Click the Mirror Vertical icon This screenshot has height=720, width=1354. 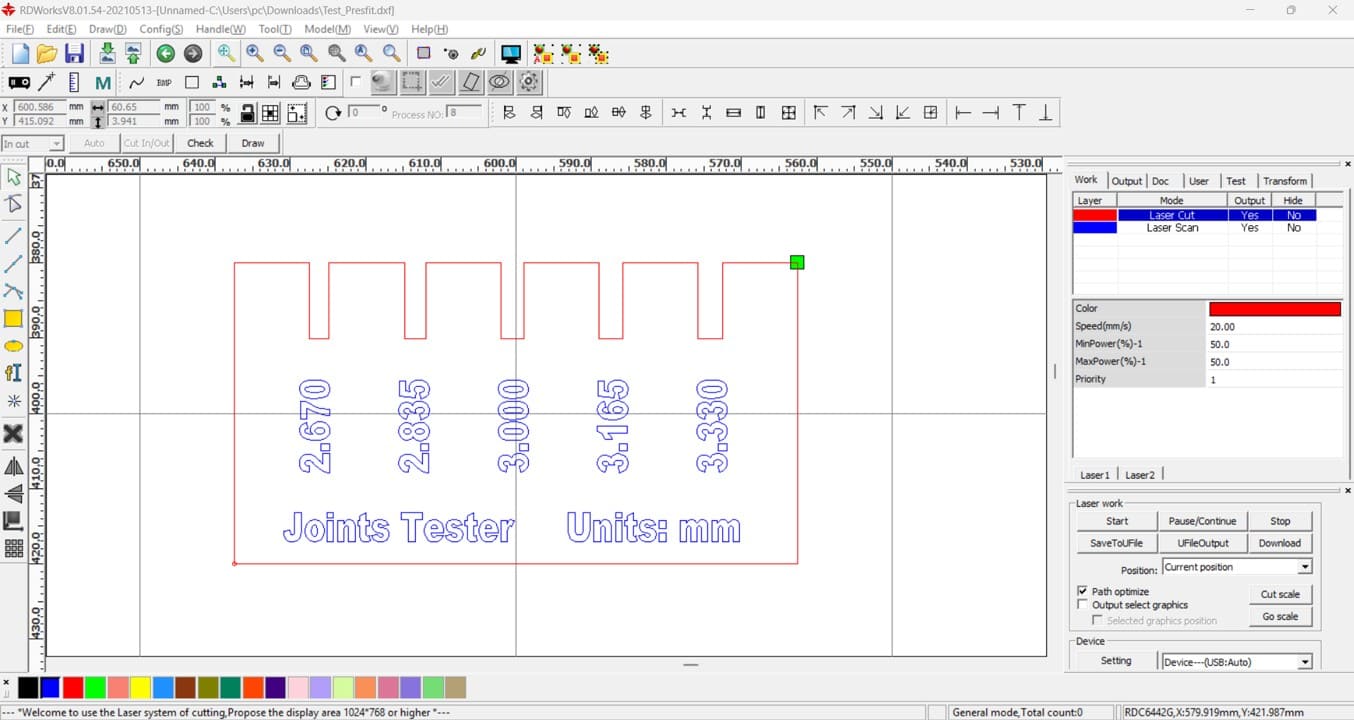14,493
